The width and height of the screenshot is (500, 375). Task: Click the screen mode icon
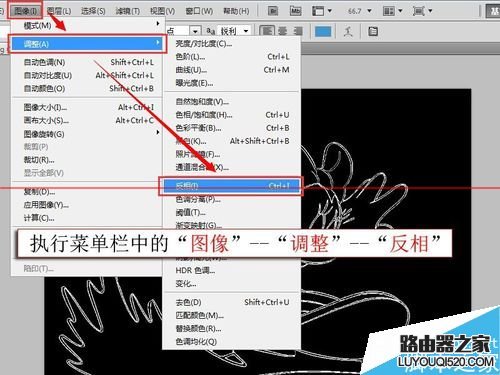(x=422, y=11)
